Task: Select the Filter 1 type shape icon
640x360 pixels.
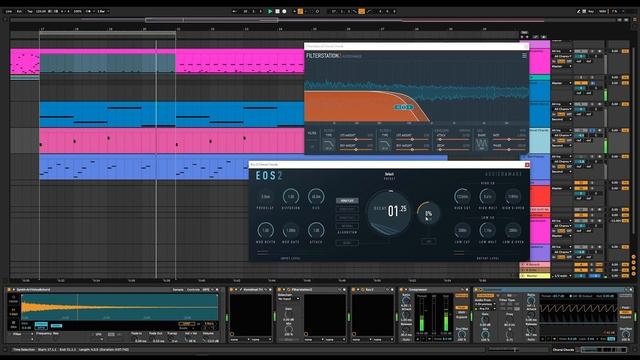Action: pyautogui.click(x=328, y=144)
